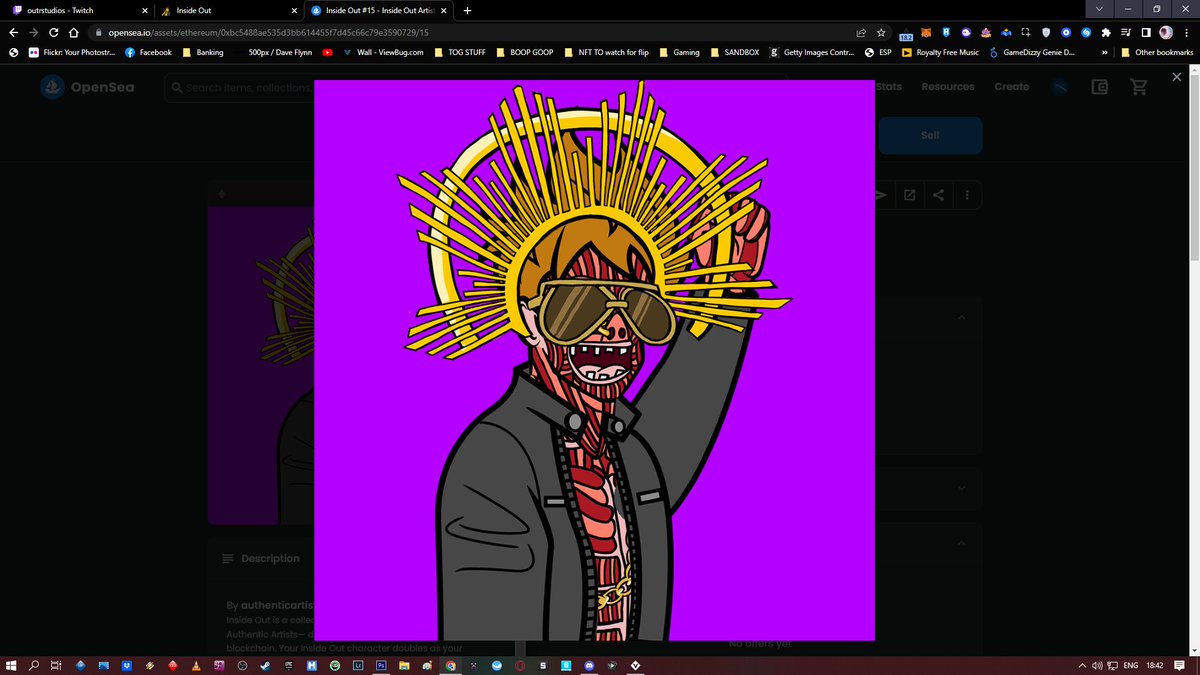Bookmark this page with the star
Image resolution: width=1200 pixels, height=675 pixels.
coord(880,32)
